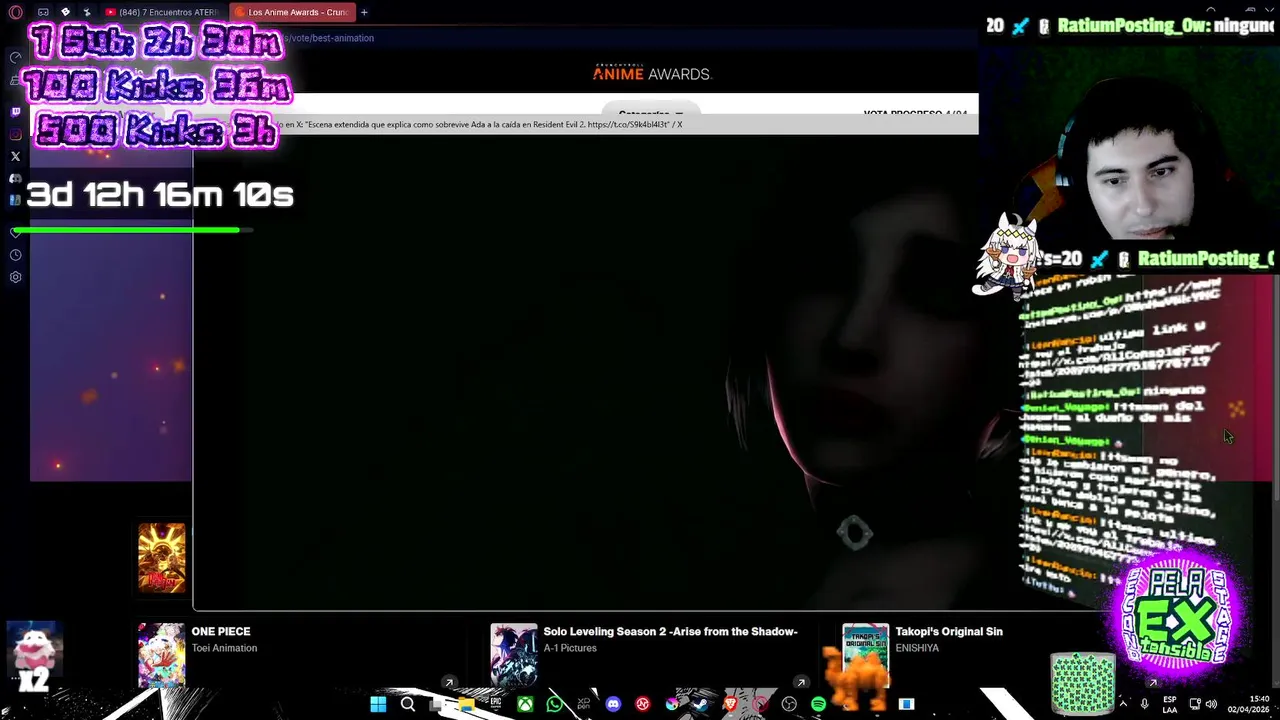Open the Opera GX main menu logo
This screenshot has width=1280, height=720.
(x=15, y=12)
